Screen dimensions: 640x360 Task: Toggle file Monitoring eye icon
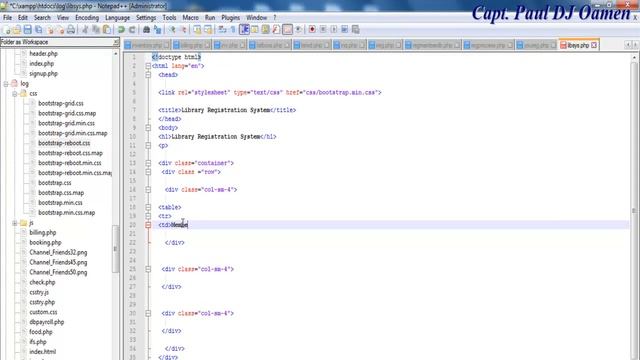[x=298, y=29]
